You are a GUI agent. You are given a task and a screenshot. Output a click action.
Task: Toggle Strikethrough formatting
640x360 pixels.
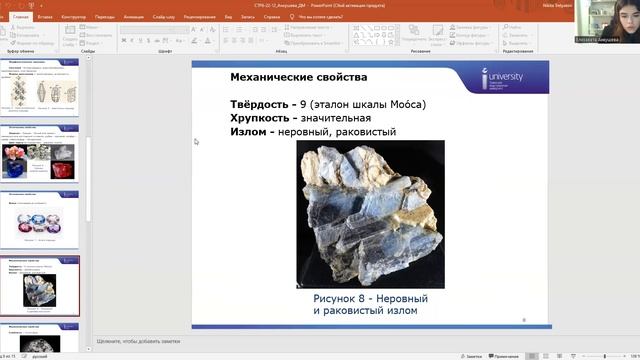[x=157, y=40]
